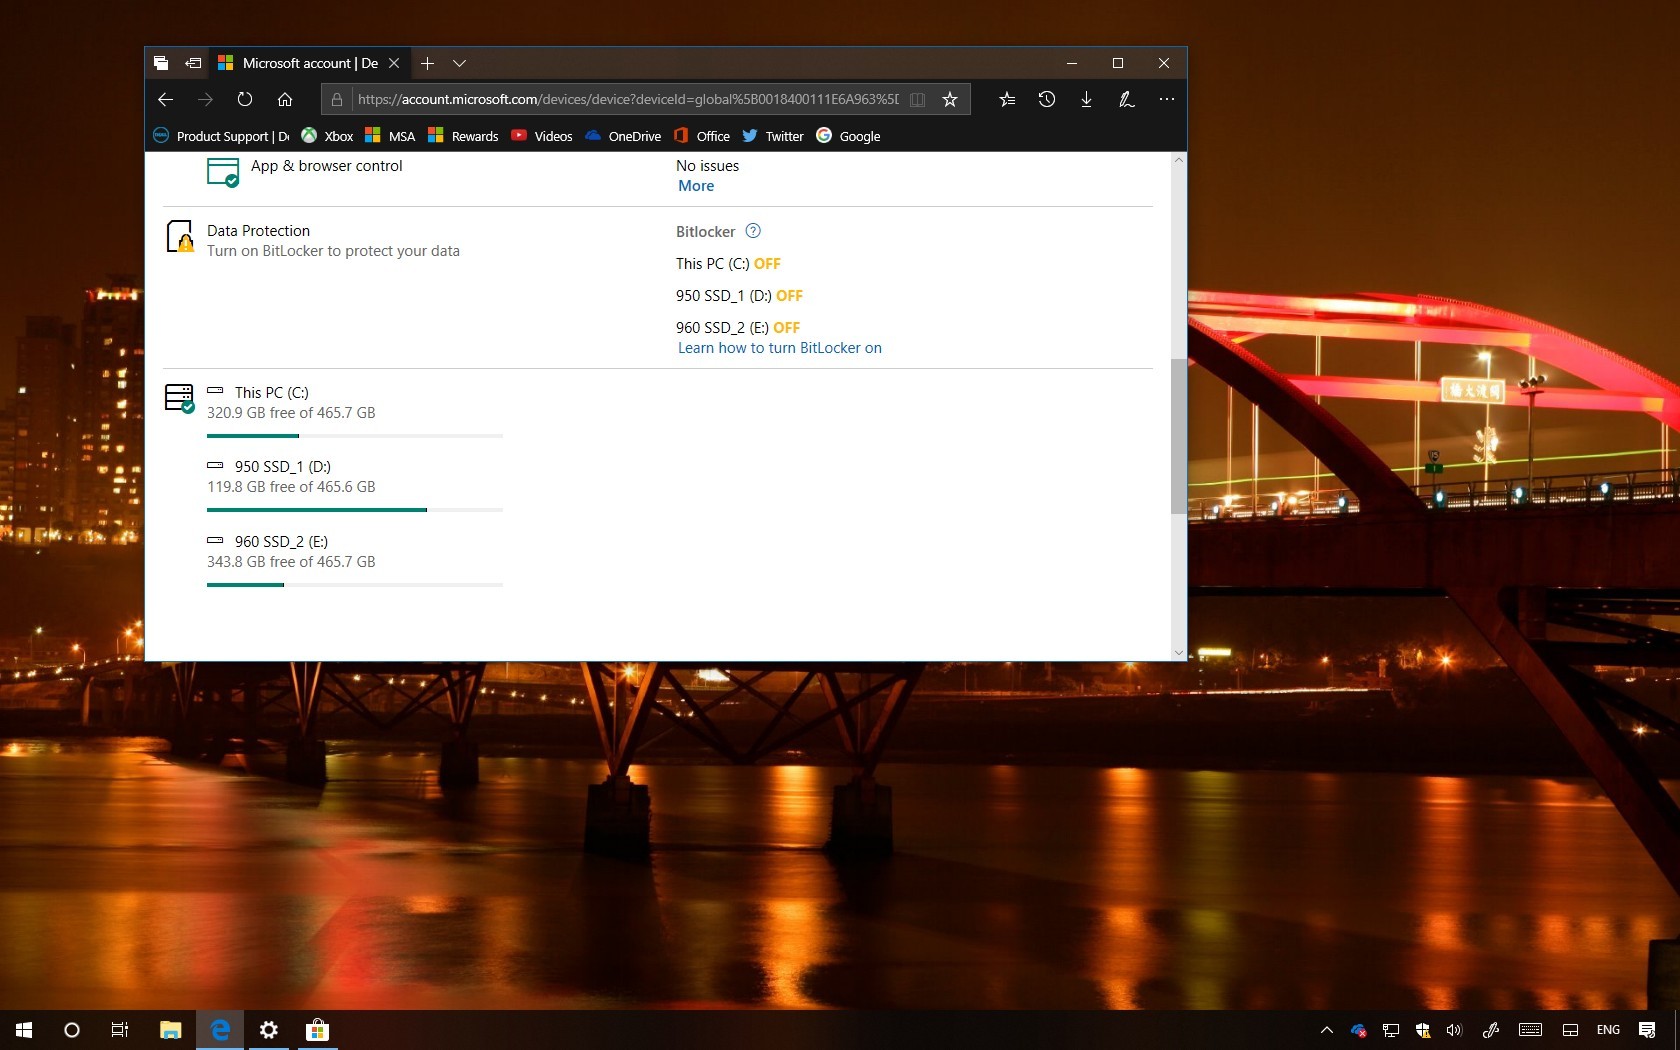1680x1050 pixels.
Task: Click ENG language indicator
Action: click(x=1608, y=1030)
